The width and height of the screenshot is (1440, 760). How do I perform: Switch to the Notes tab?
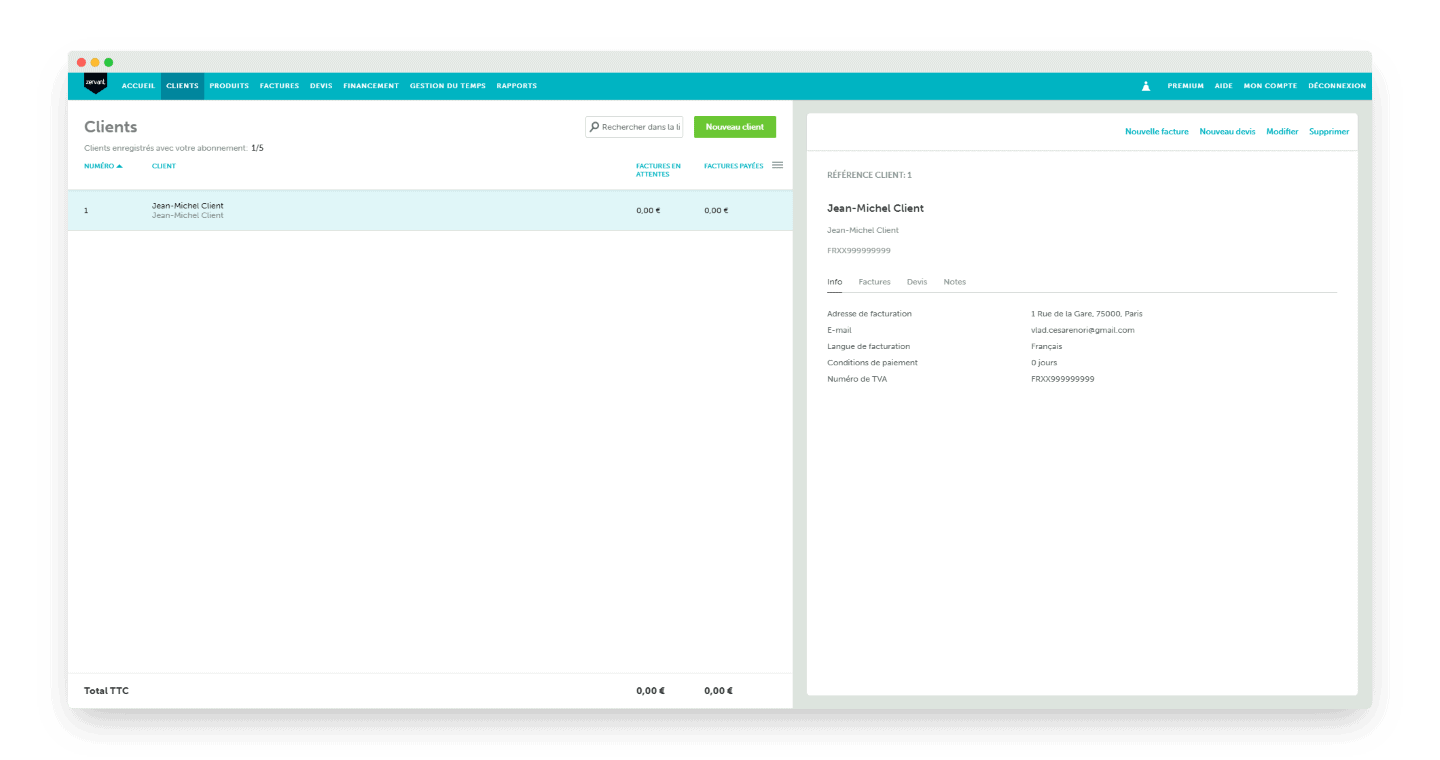coord(955,282)
